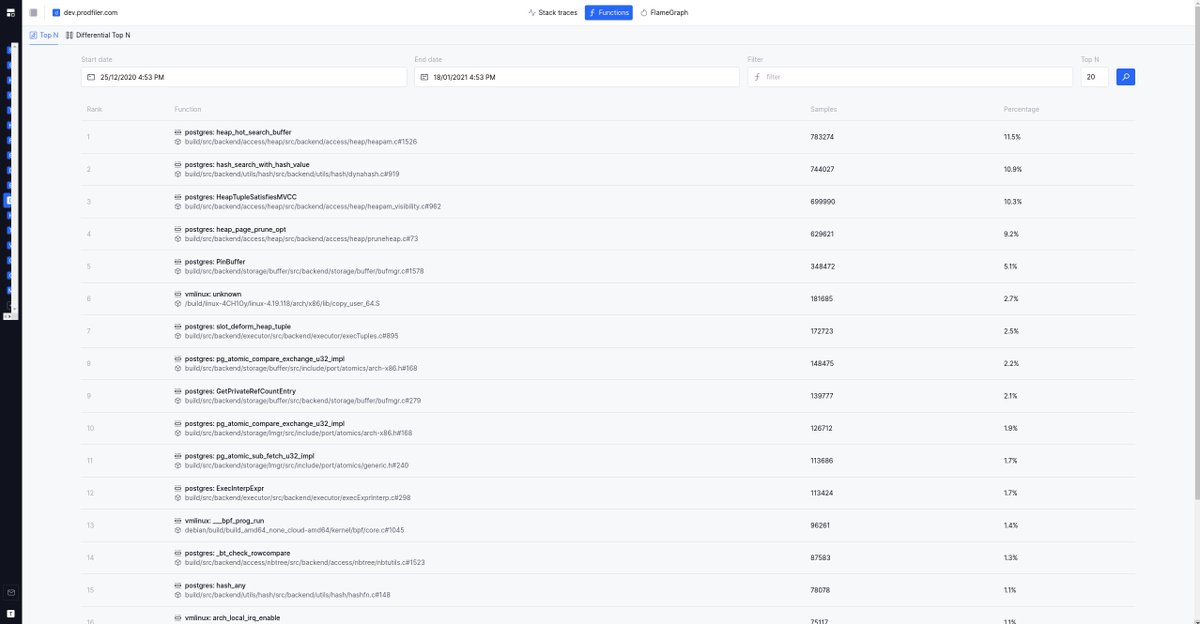1200x624 pixels.
Task: Click executable icon beside vmlinux: unknown
Action: click(178, 294)
